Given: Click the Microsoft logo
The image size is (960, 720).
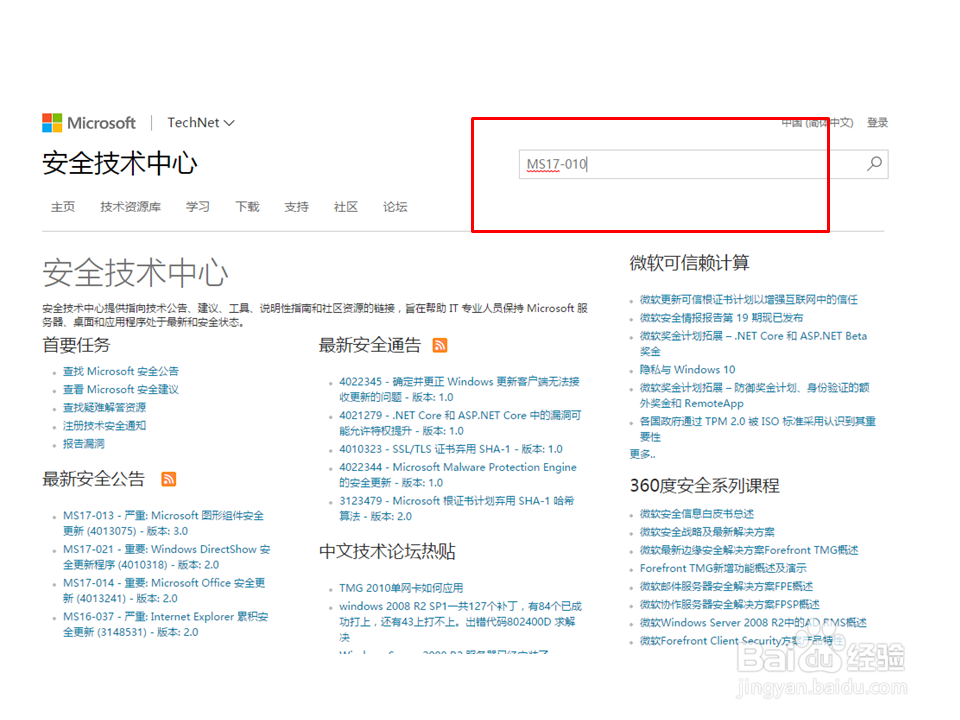Looking at the screenshot, I should point(89,123).
